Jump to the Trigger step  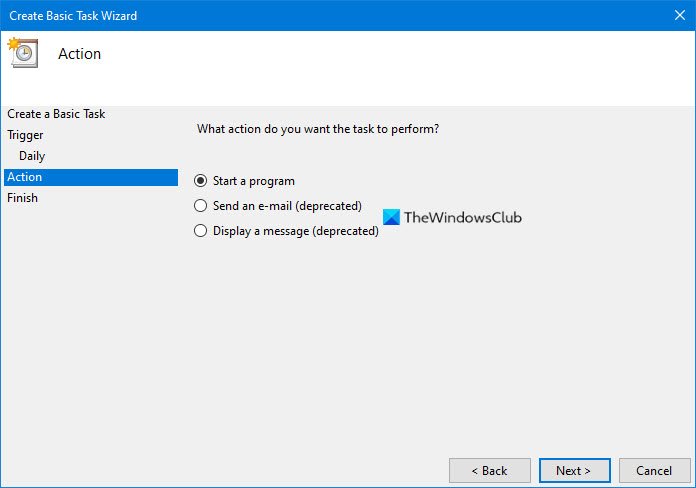[x=25, y=135]
